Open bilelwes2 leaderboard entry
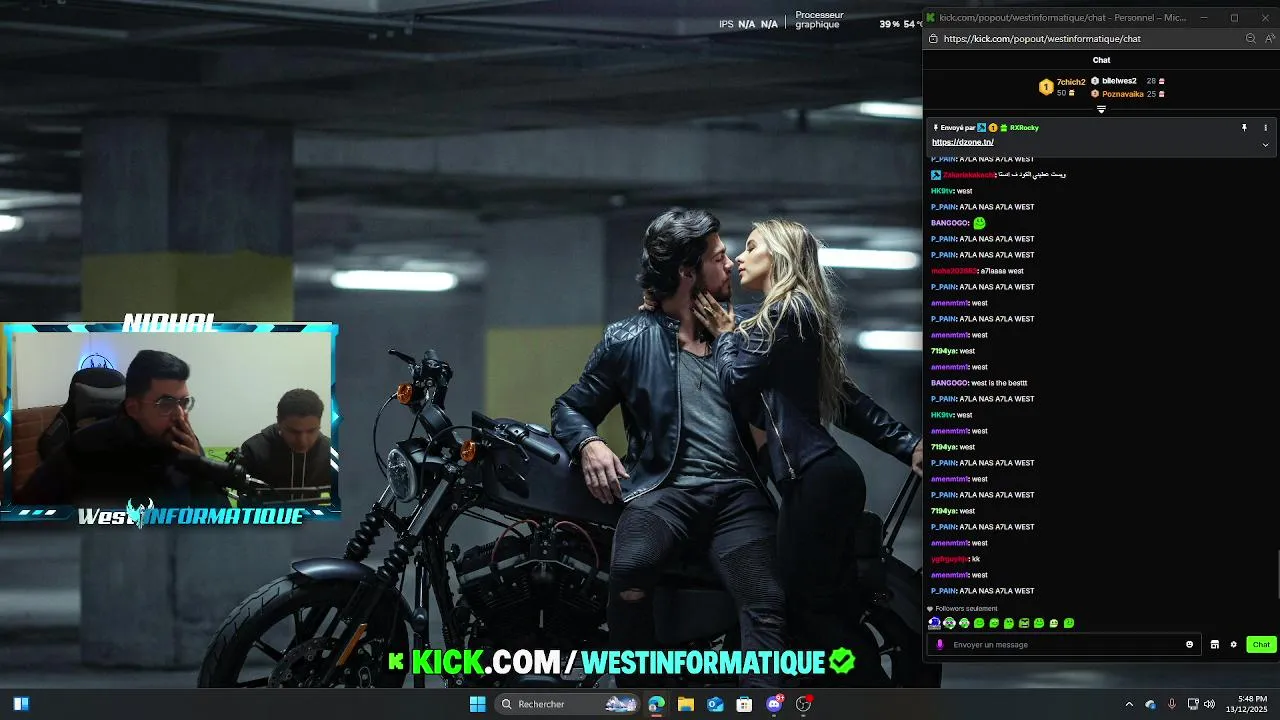Image resolution: width=1280 pixels, height=720 pixels. click(1127, 81)
